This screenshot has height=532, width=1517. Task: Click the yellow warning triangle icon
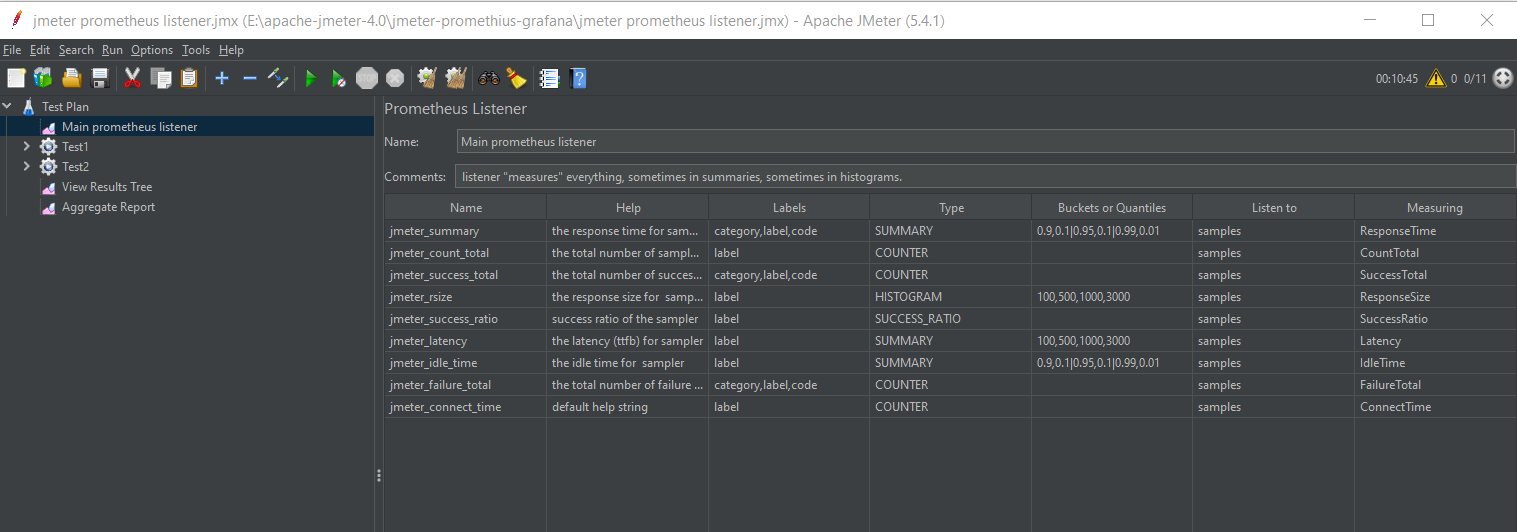pyautogui.click(x=1436, y=78)
